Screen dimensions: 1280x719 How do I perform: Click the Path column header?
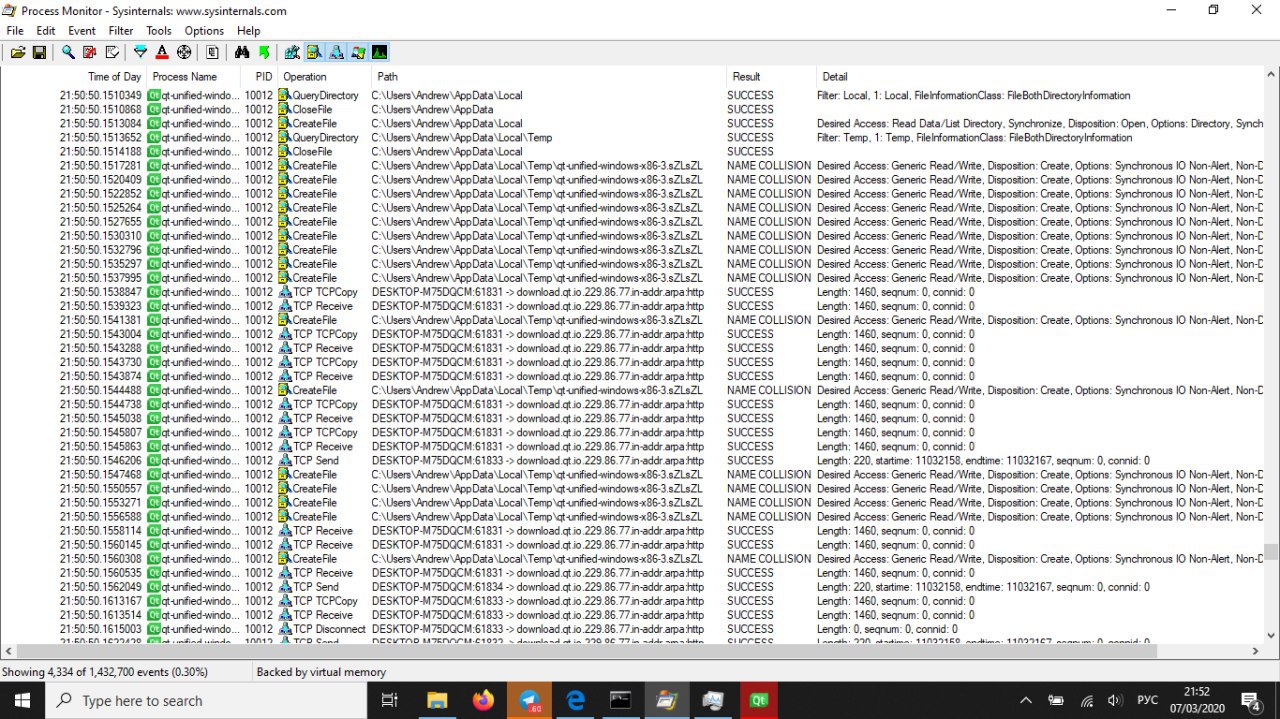(549, 76)
